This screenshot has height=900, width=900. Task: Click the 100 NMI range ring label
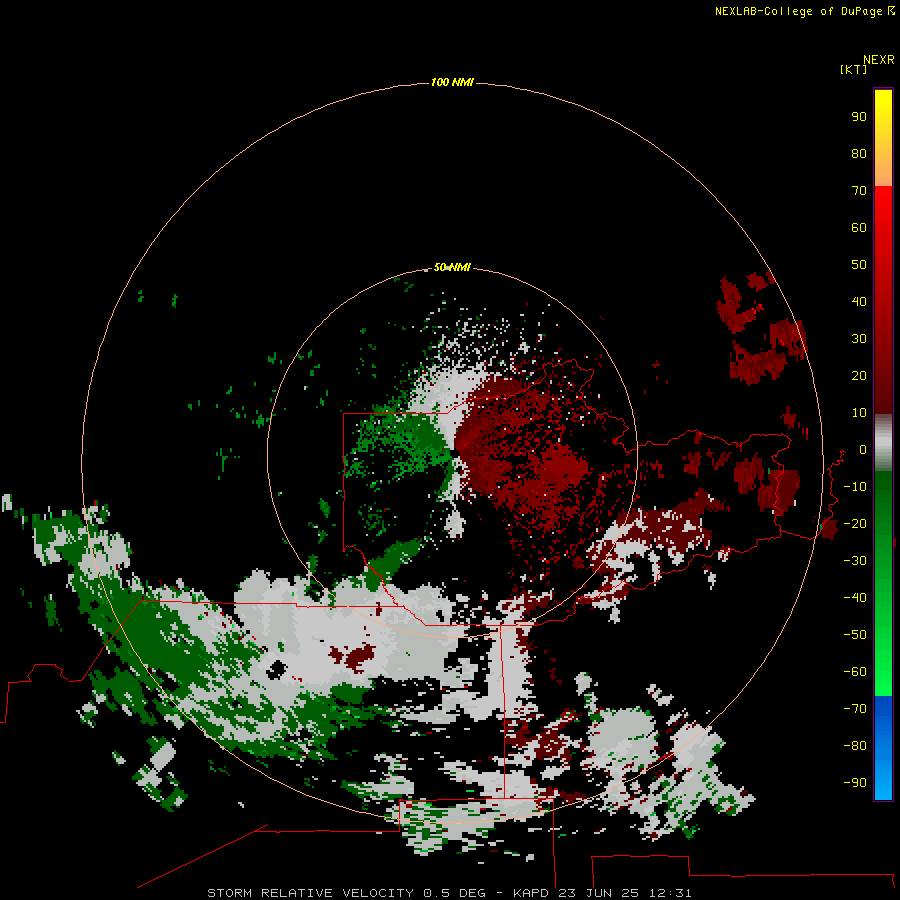(x=452, y=82)
